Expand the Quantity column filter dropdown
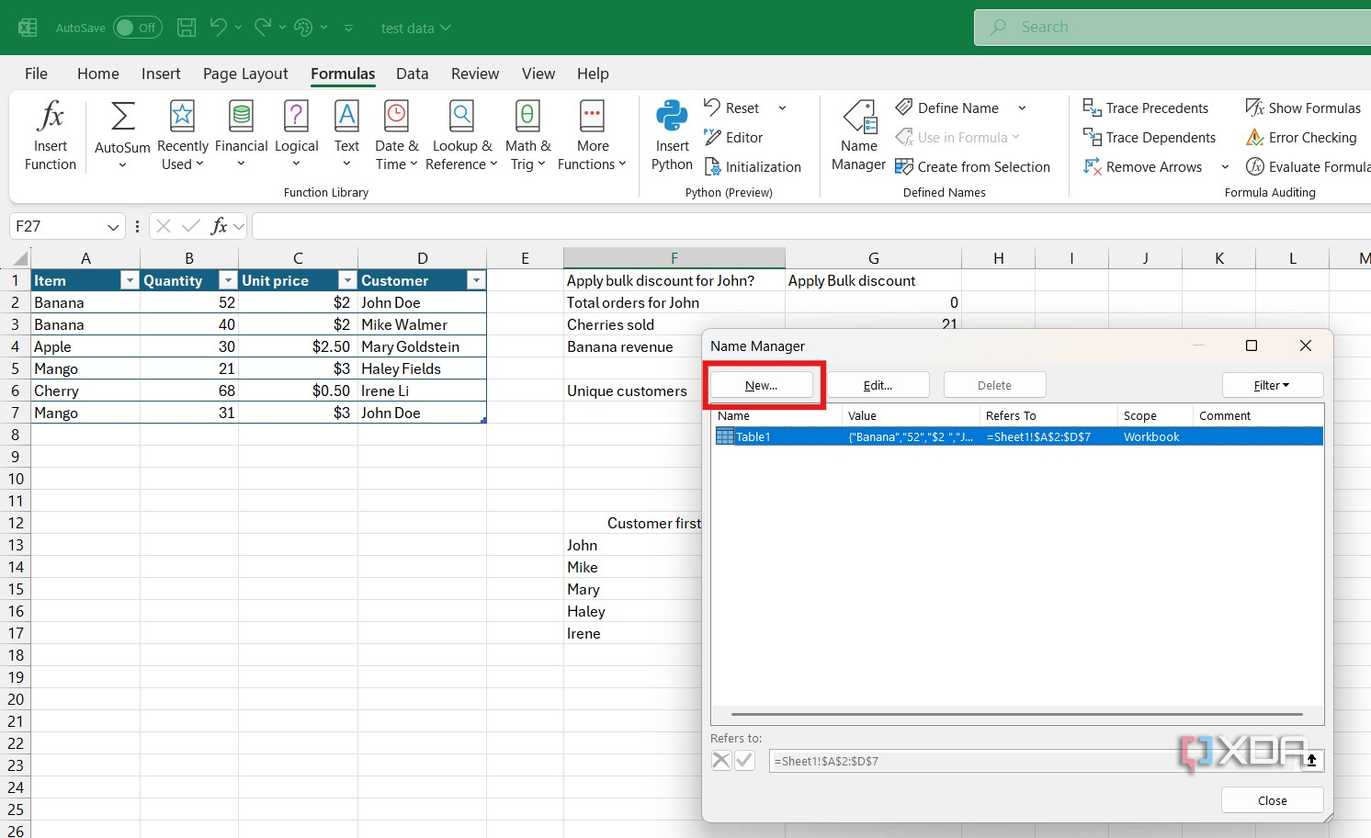Image resolution: width=1371 pixels, height=838 pixels. pyautogui.click(x=227, y=281)
